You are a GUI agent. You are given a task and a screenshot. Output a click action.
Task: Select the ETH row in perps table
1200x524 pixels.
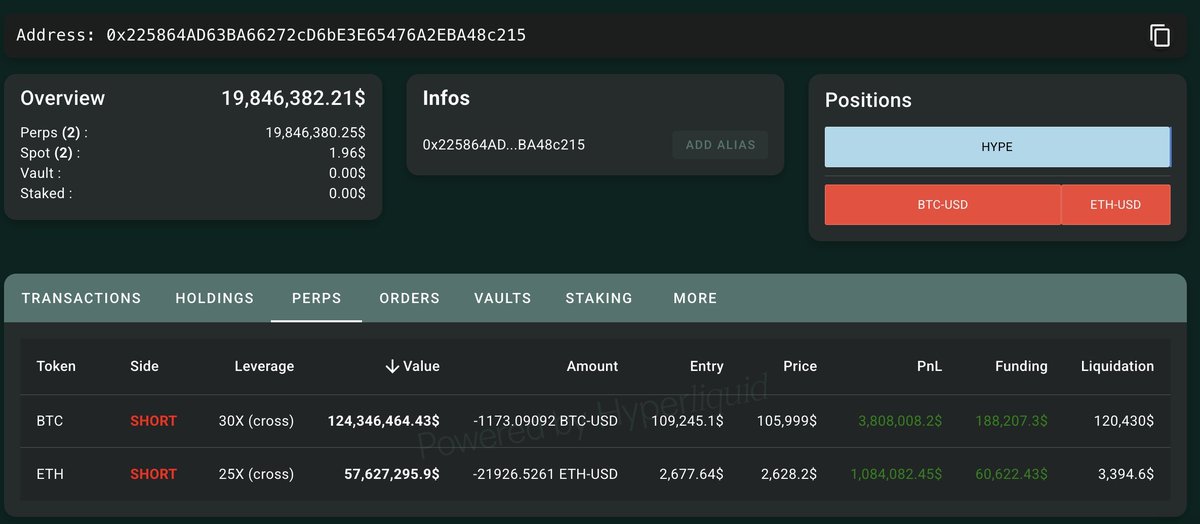pos(595,474)
